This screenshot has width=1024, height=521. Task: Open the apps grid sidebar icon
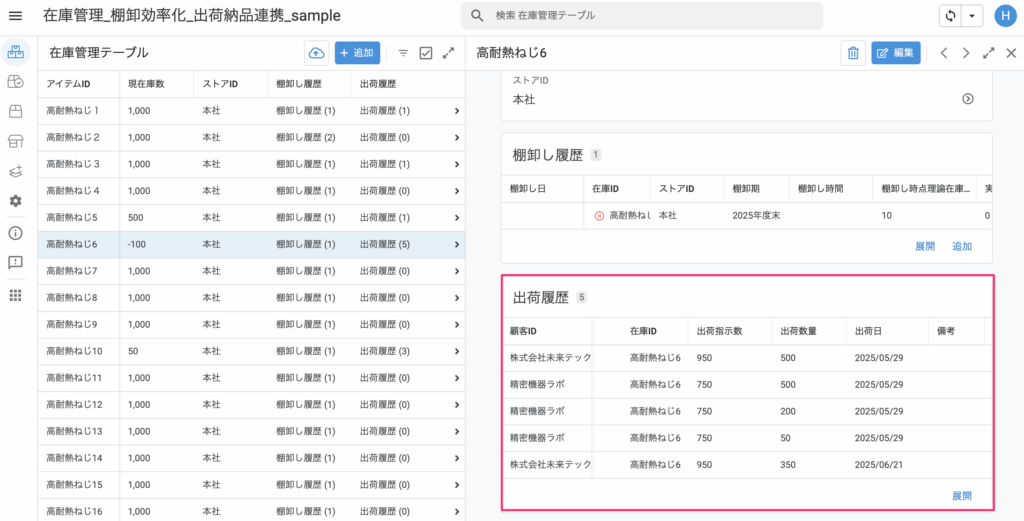[x=16, y=295]
